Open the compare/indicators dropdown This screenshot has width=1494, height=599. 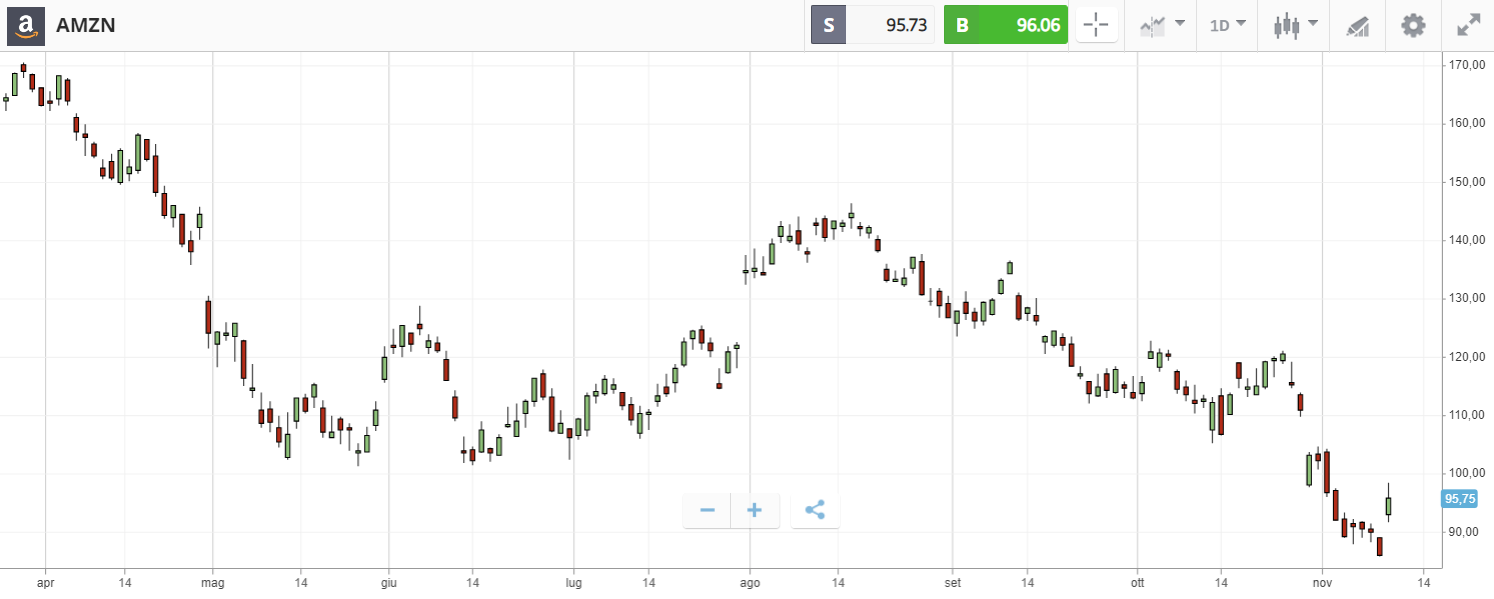click(1162, 25)
